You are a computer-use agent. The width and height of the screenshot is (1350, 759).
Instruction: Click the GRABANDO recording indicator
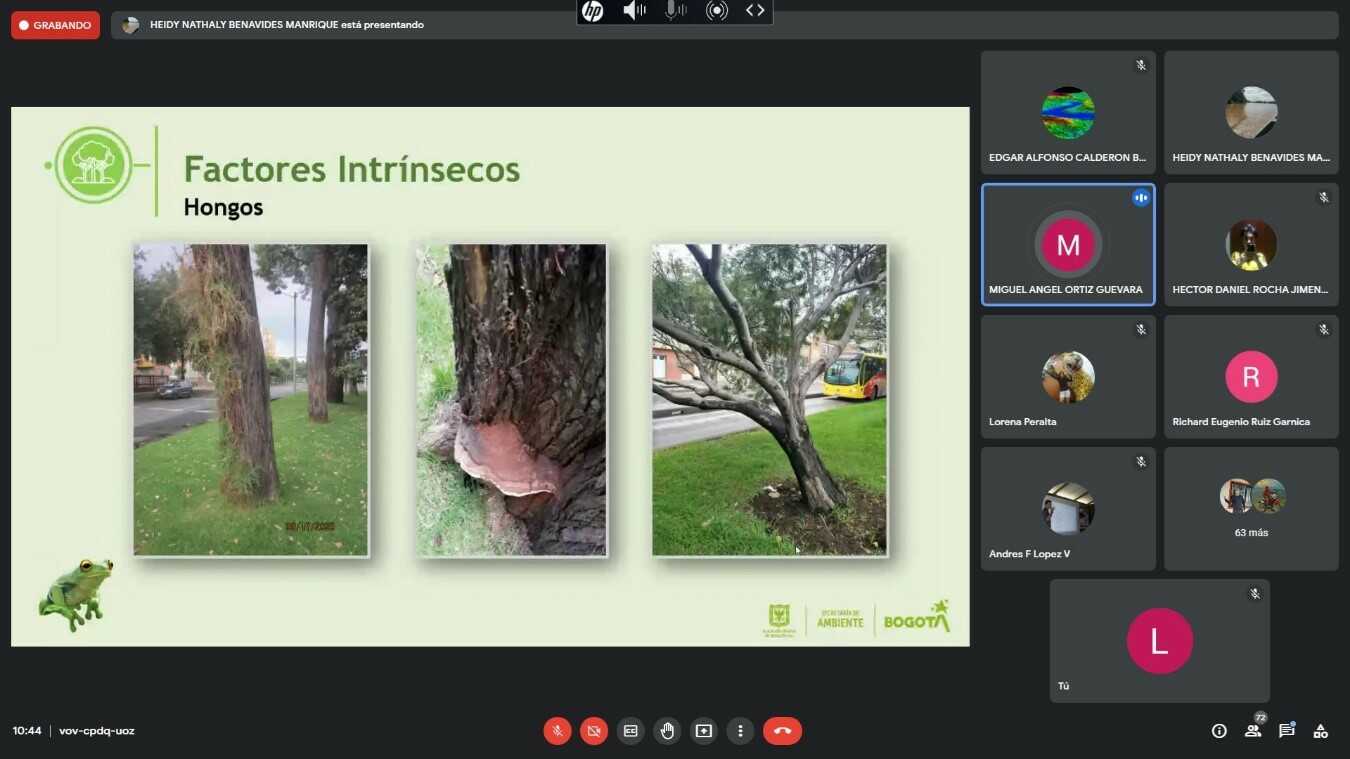55,25
